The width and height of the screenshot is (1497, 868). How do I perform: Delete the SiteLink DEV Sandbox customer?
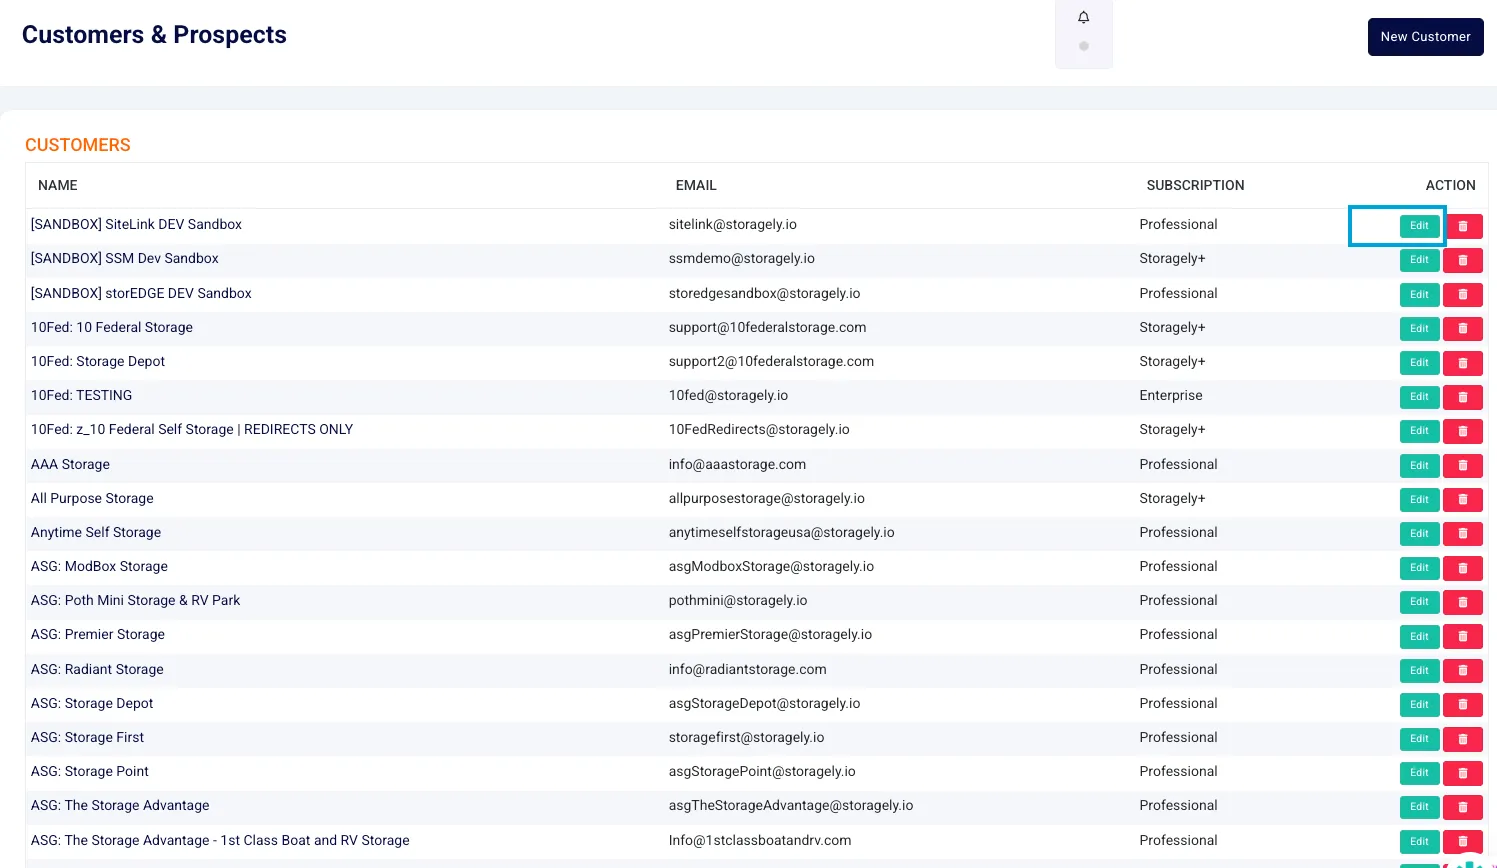pyautogui.click(x=1463, y=226)
